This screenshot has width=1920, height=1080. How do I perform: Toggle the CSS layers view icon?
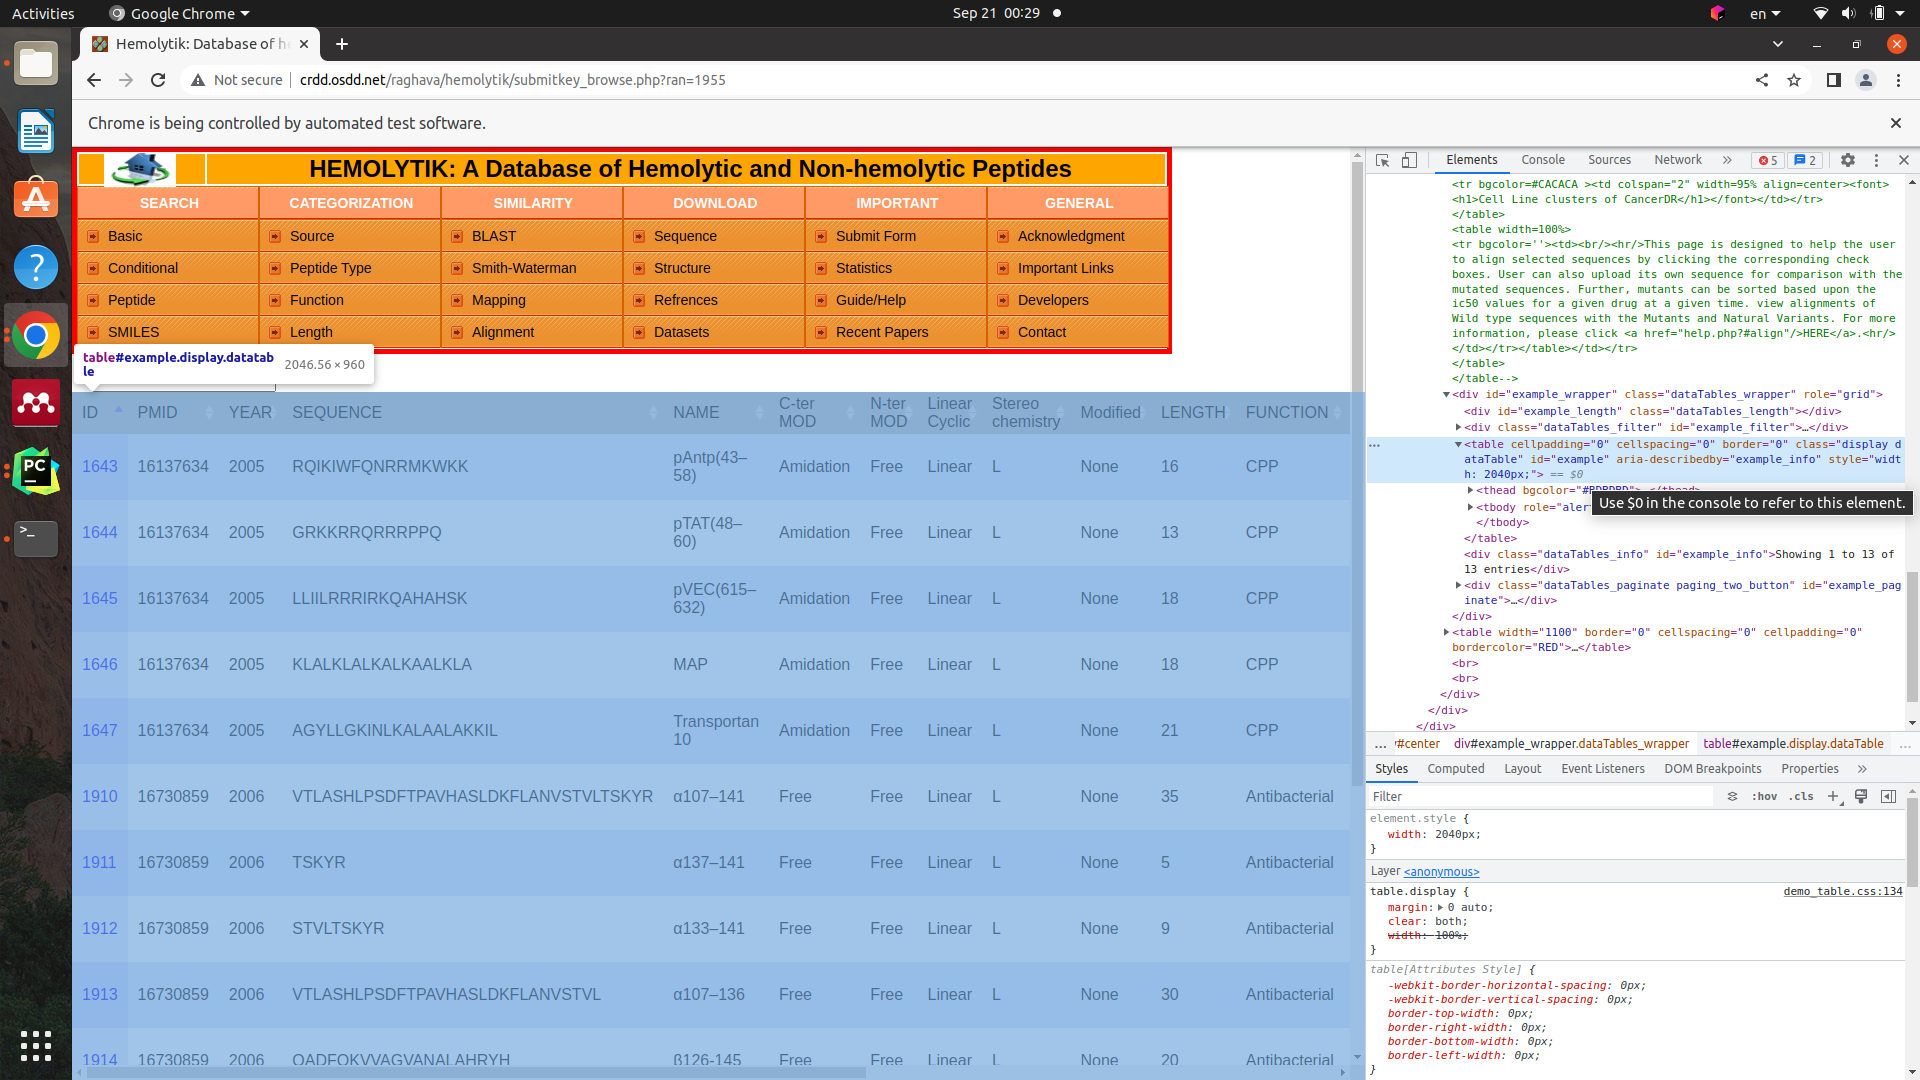point(1732,797)
